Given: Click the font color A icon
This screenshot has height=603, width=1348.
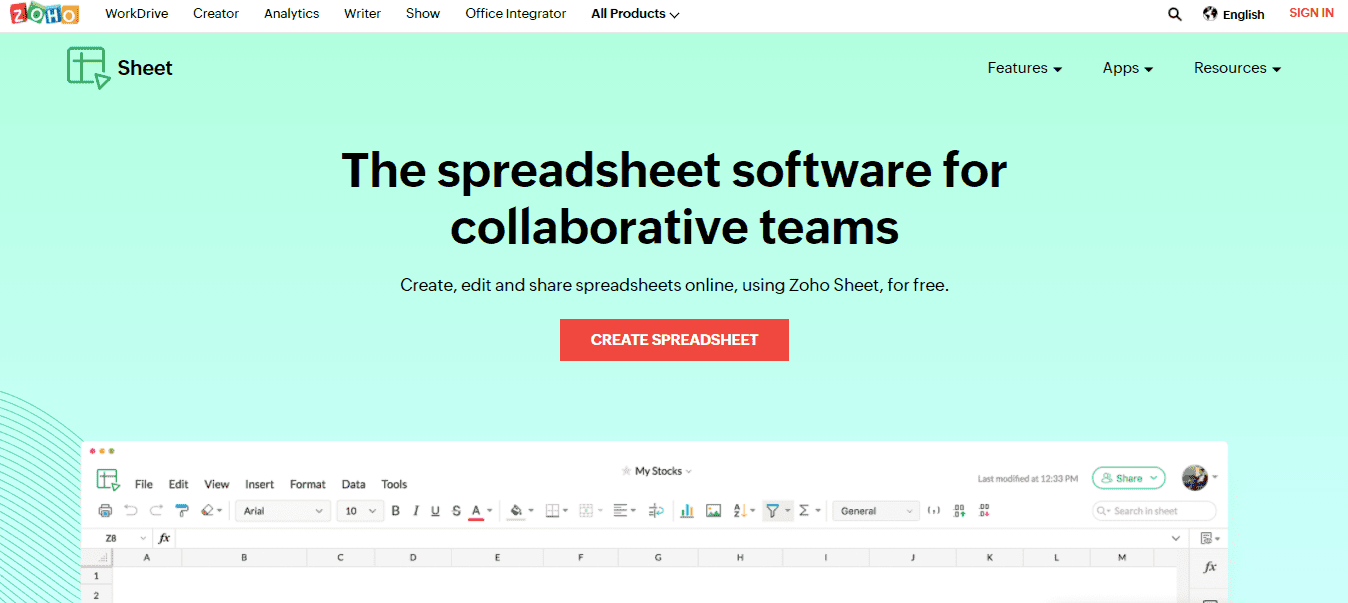Looking at the screenshot, I should (x=477, y=511).
